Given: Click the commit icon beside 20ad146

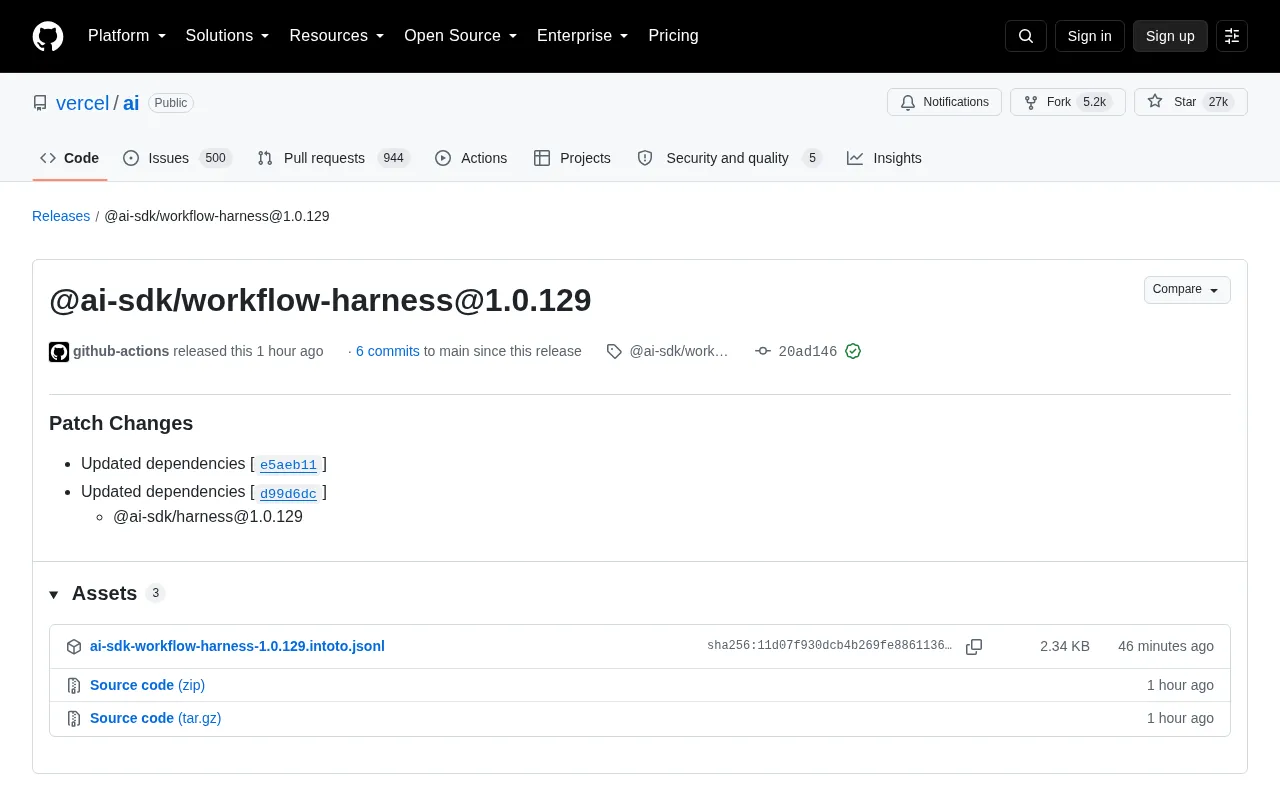Looking at the screenshot, I should [763, 351].
